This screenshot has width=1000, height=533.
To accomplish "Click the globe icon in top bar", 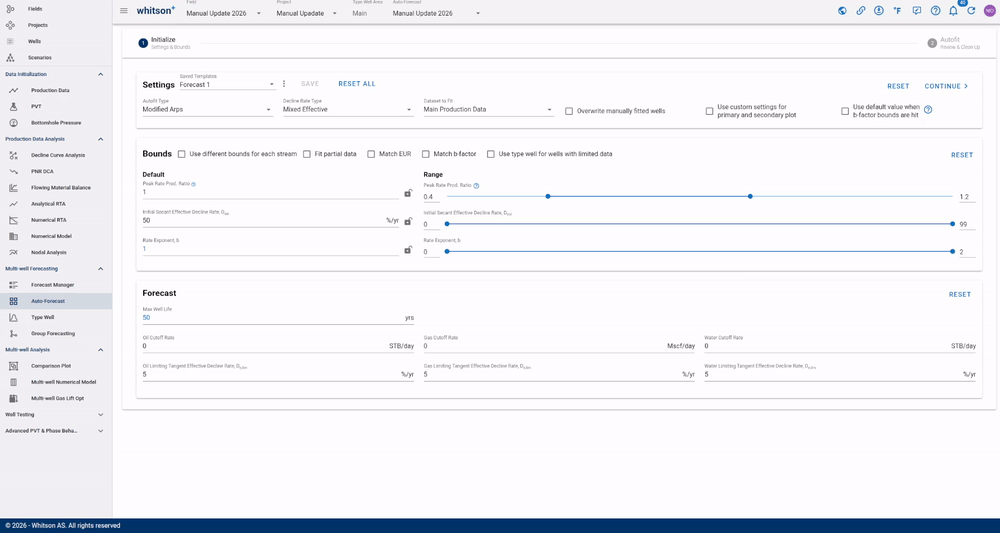I will (x=842, y=11).
